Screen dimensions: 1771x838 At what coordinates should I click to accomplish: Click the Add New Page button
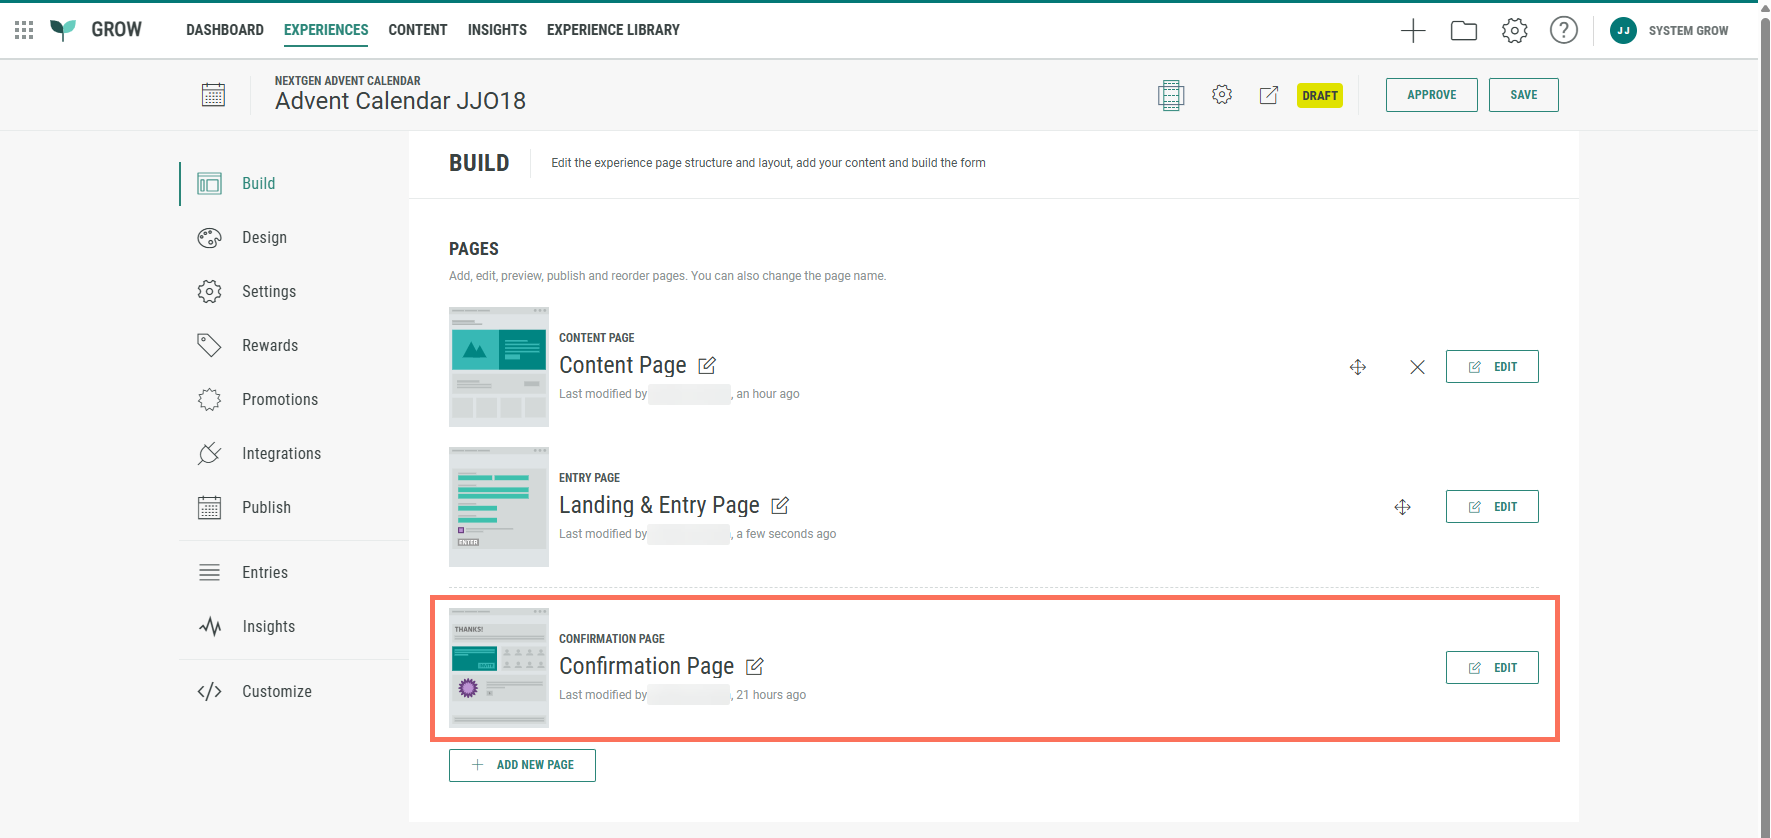point(522,765)
